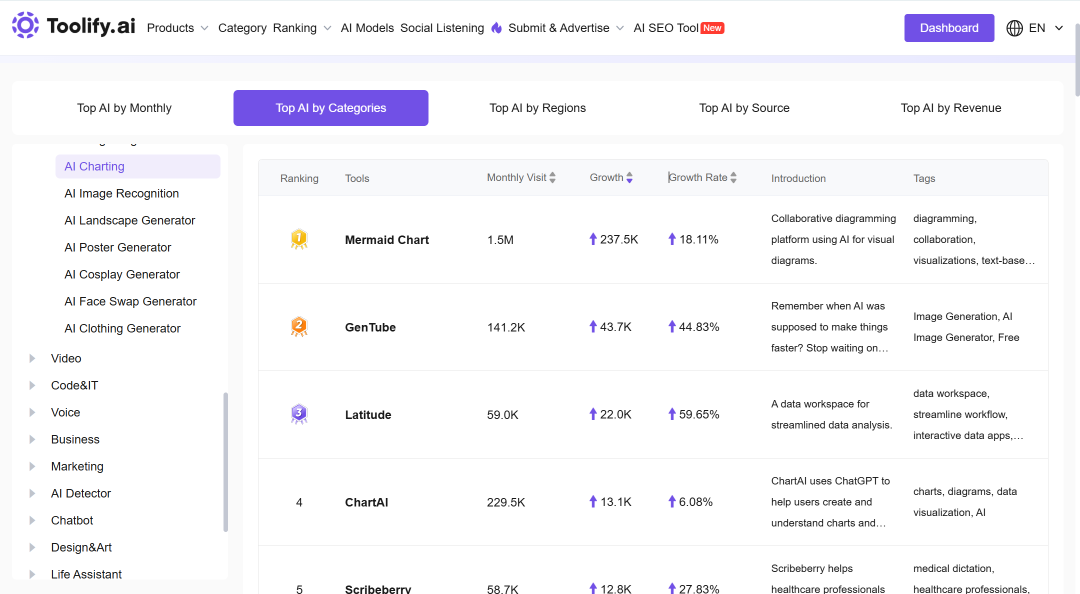Viewport: 1080px width, 594px height.
Task: Select AI Poster Generator in sidebar
Action: pos(118,247)
